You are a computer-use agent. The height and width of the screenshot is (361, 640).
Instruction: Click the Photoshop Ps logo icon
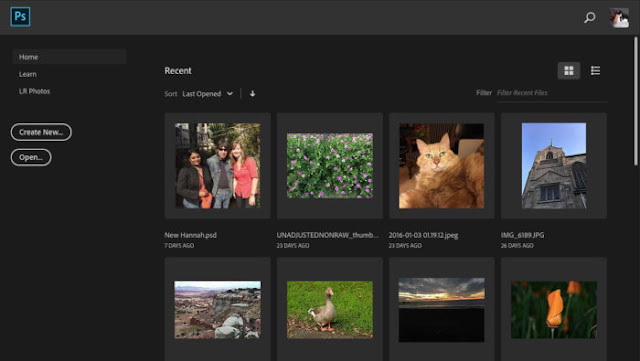[x=20, y=17]
